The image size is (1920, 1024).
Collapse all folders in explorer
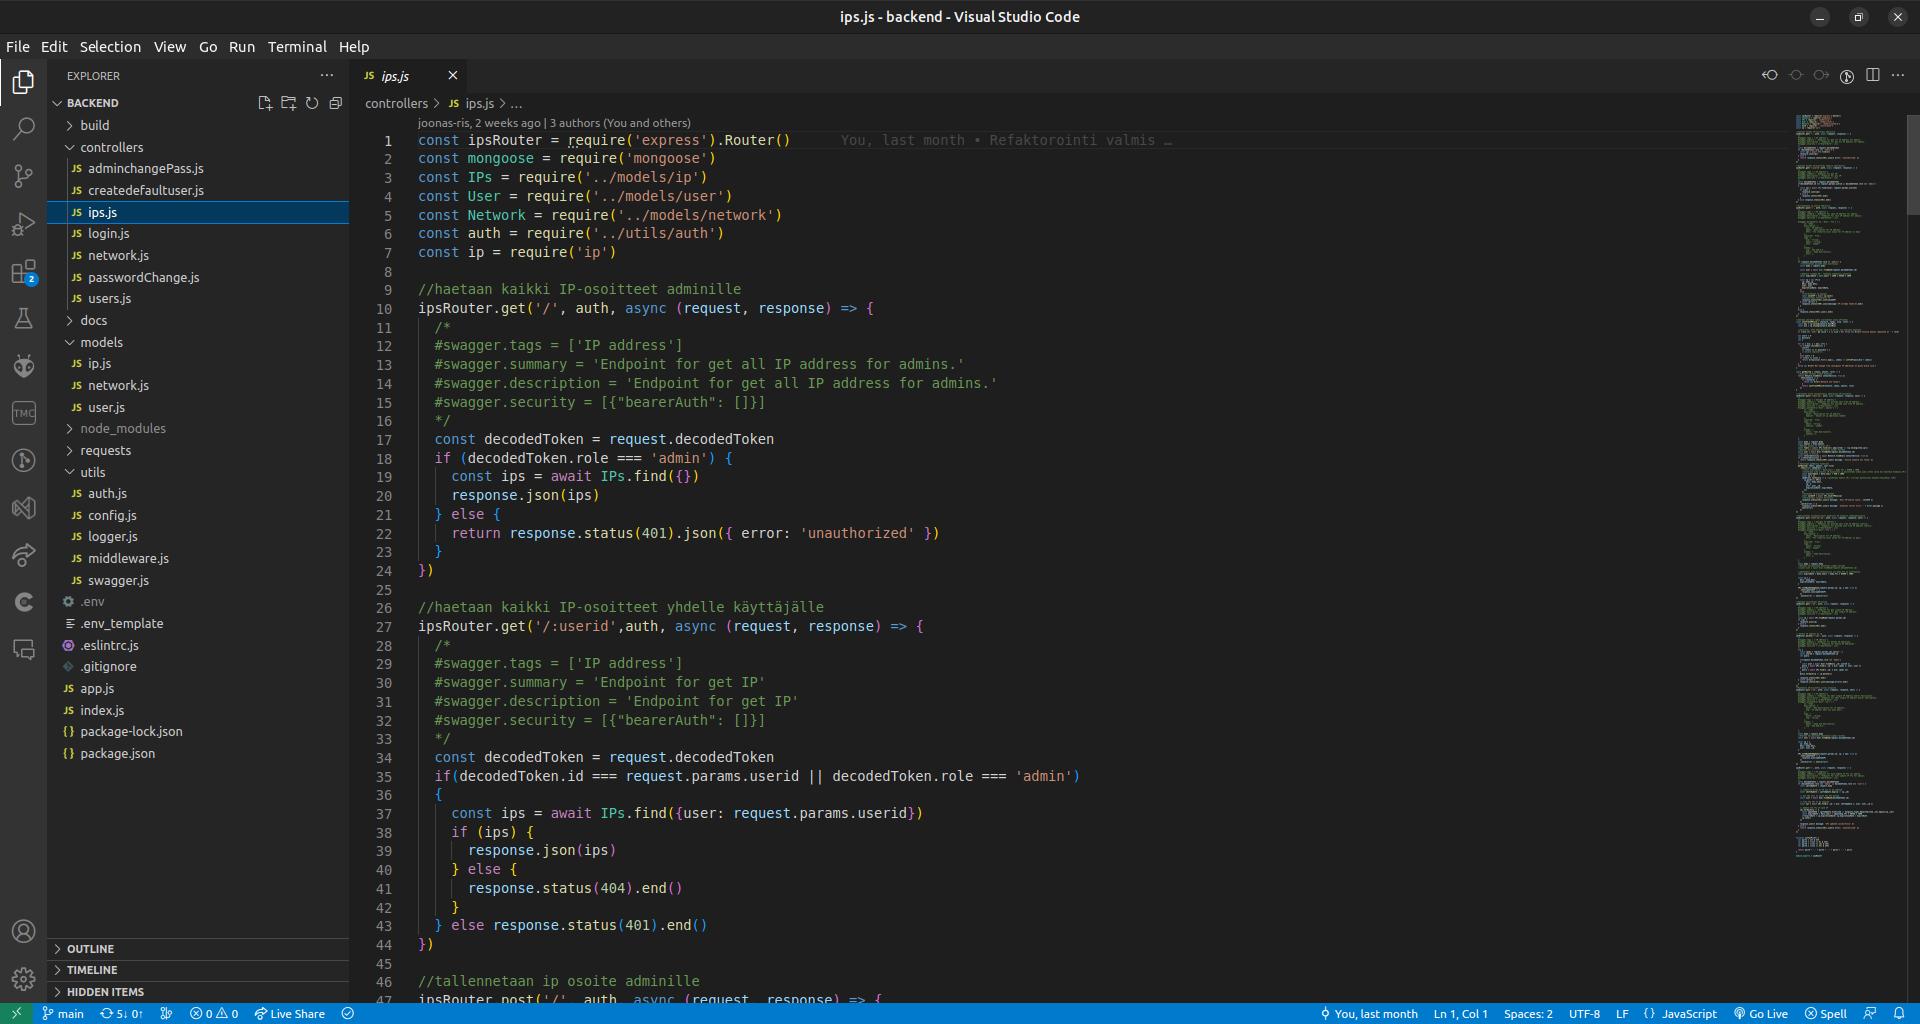336,103
